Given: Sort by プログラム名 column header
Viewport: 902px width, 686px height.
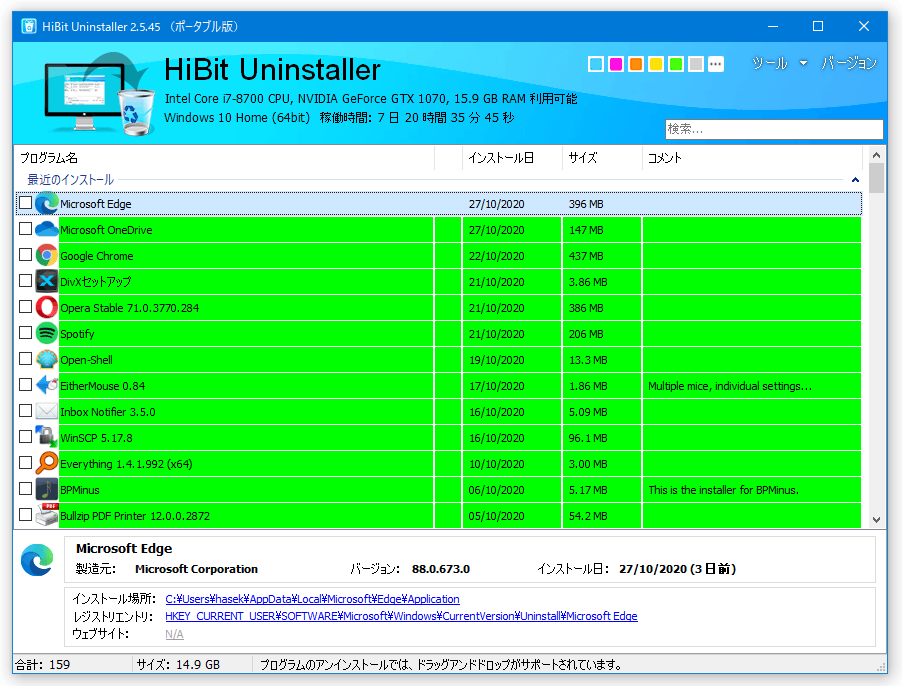Looking at the screenshot, I should 224,158.
